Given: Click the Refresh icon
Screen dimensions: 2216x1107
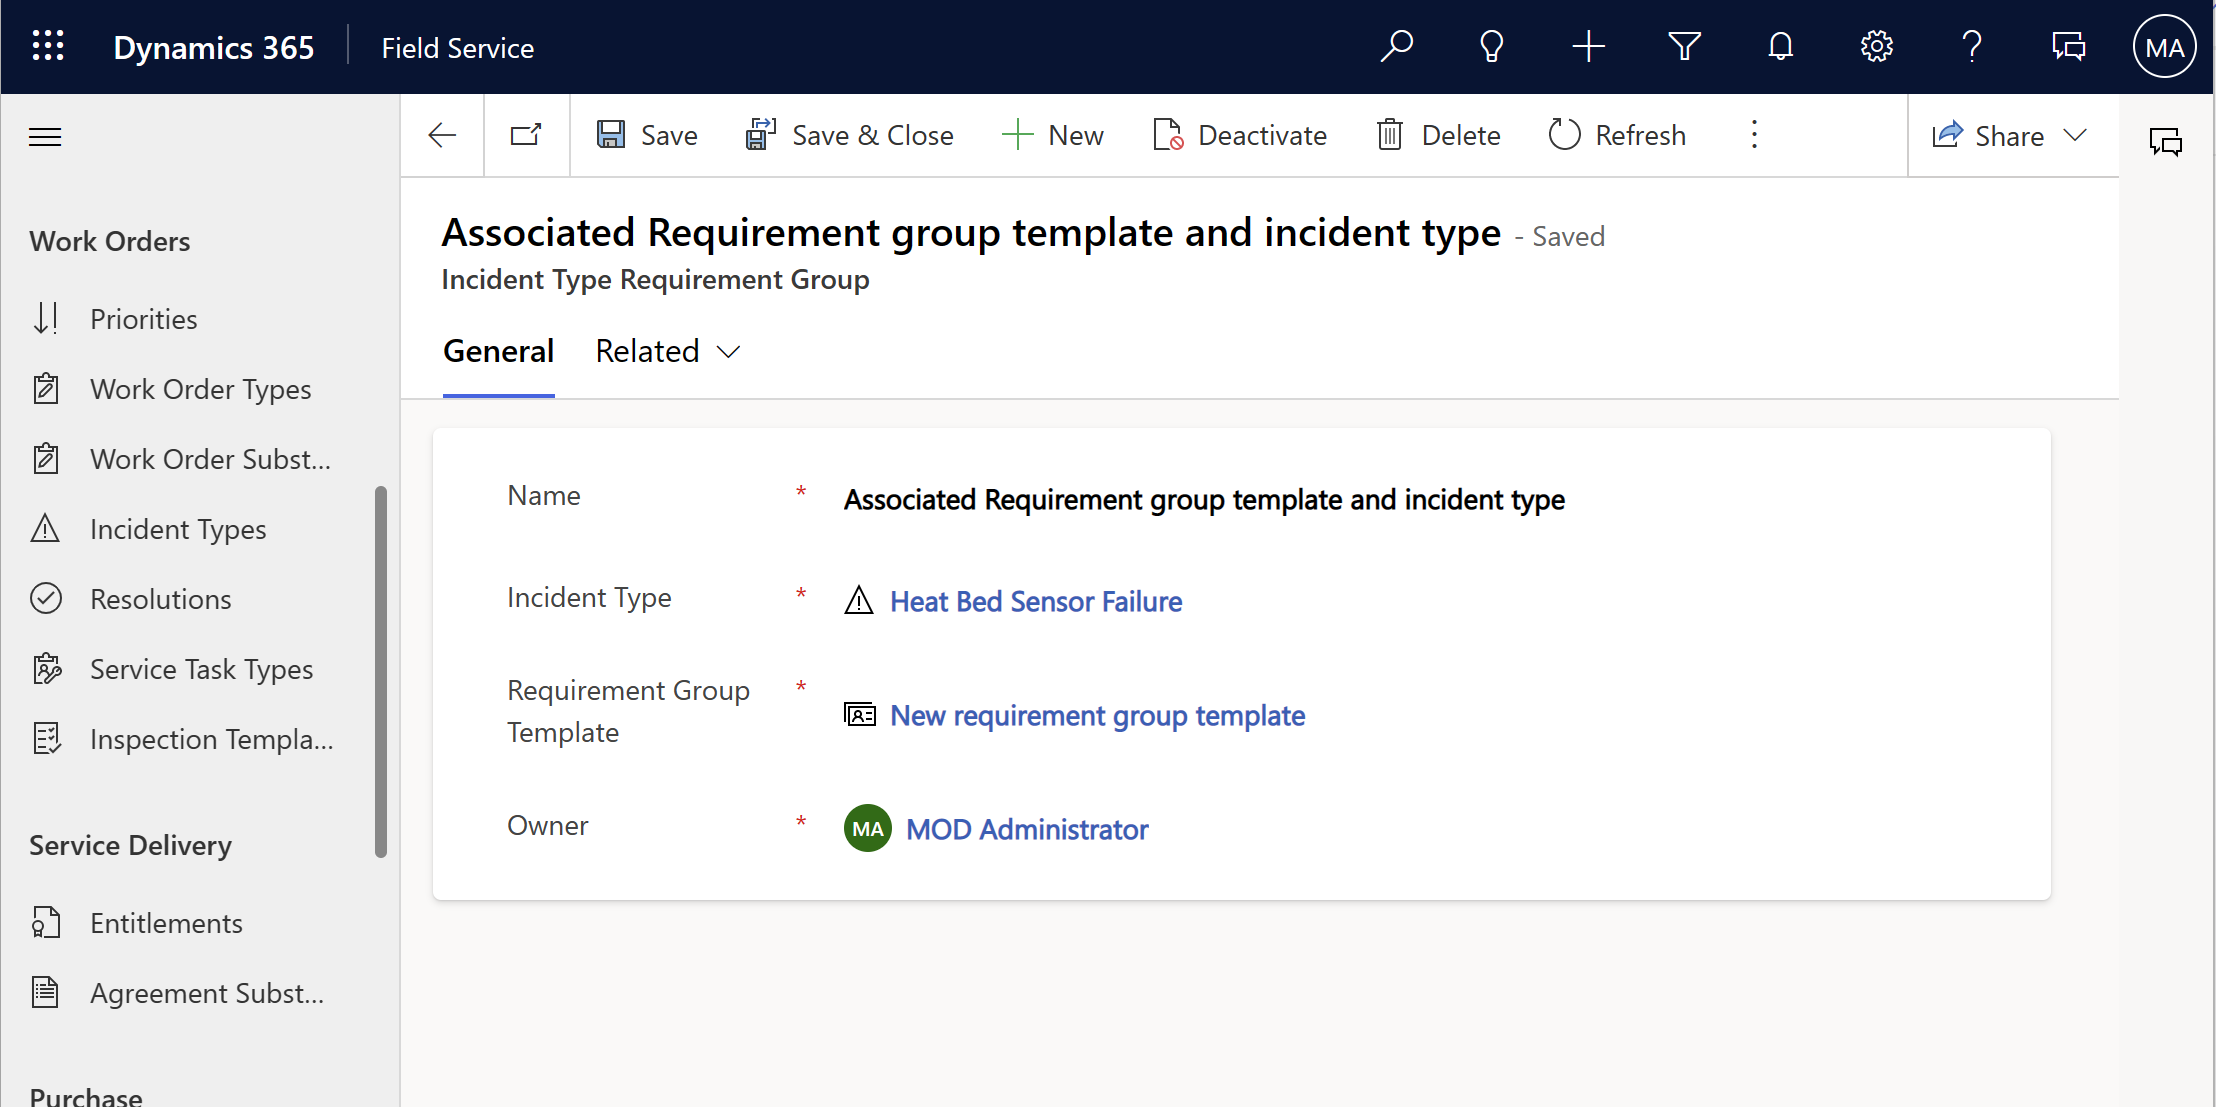Looking at the screenshot, I should coord(1564,136).
